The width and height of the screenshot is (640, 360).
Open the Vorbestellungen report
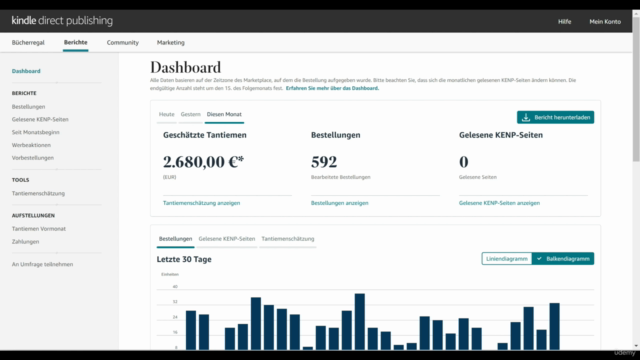[x=33, y=158]
